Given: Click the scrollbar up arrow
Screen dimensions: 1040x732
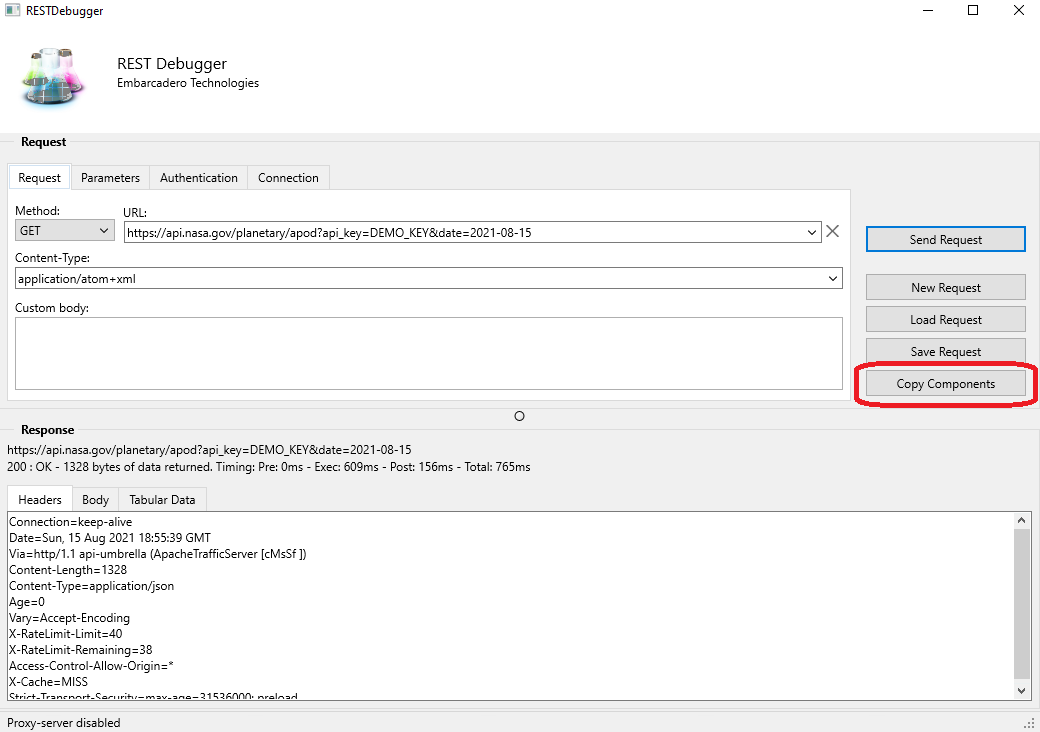Looking at the screenshot, I should pos(1022,519).
